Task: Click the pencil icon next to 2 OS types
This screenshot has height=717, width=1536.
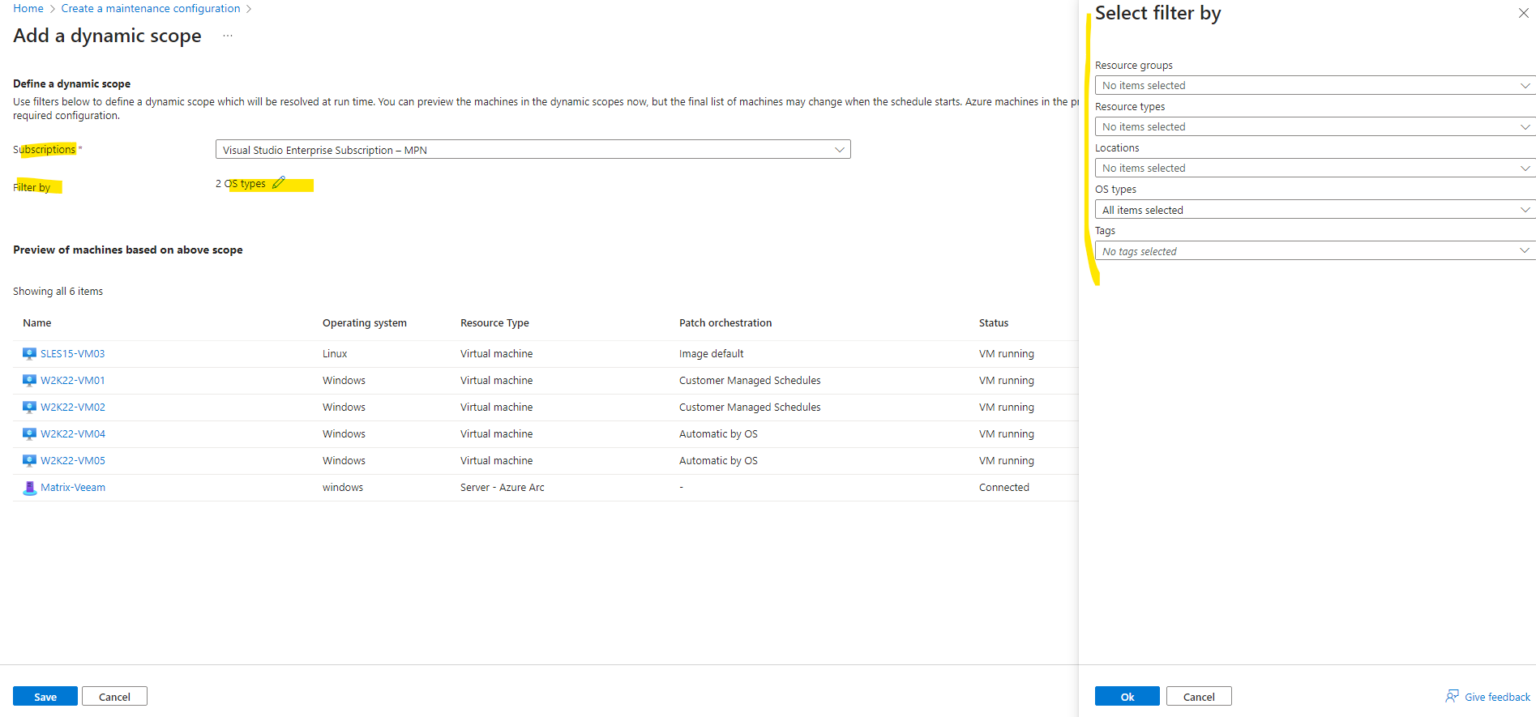Action: 277,183
